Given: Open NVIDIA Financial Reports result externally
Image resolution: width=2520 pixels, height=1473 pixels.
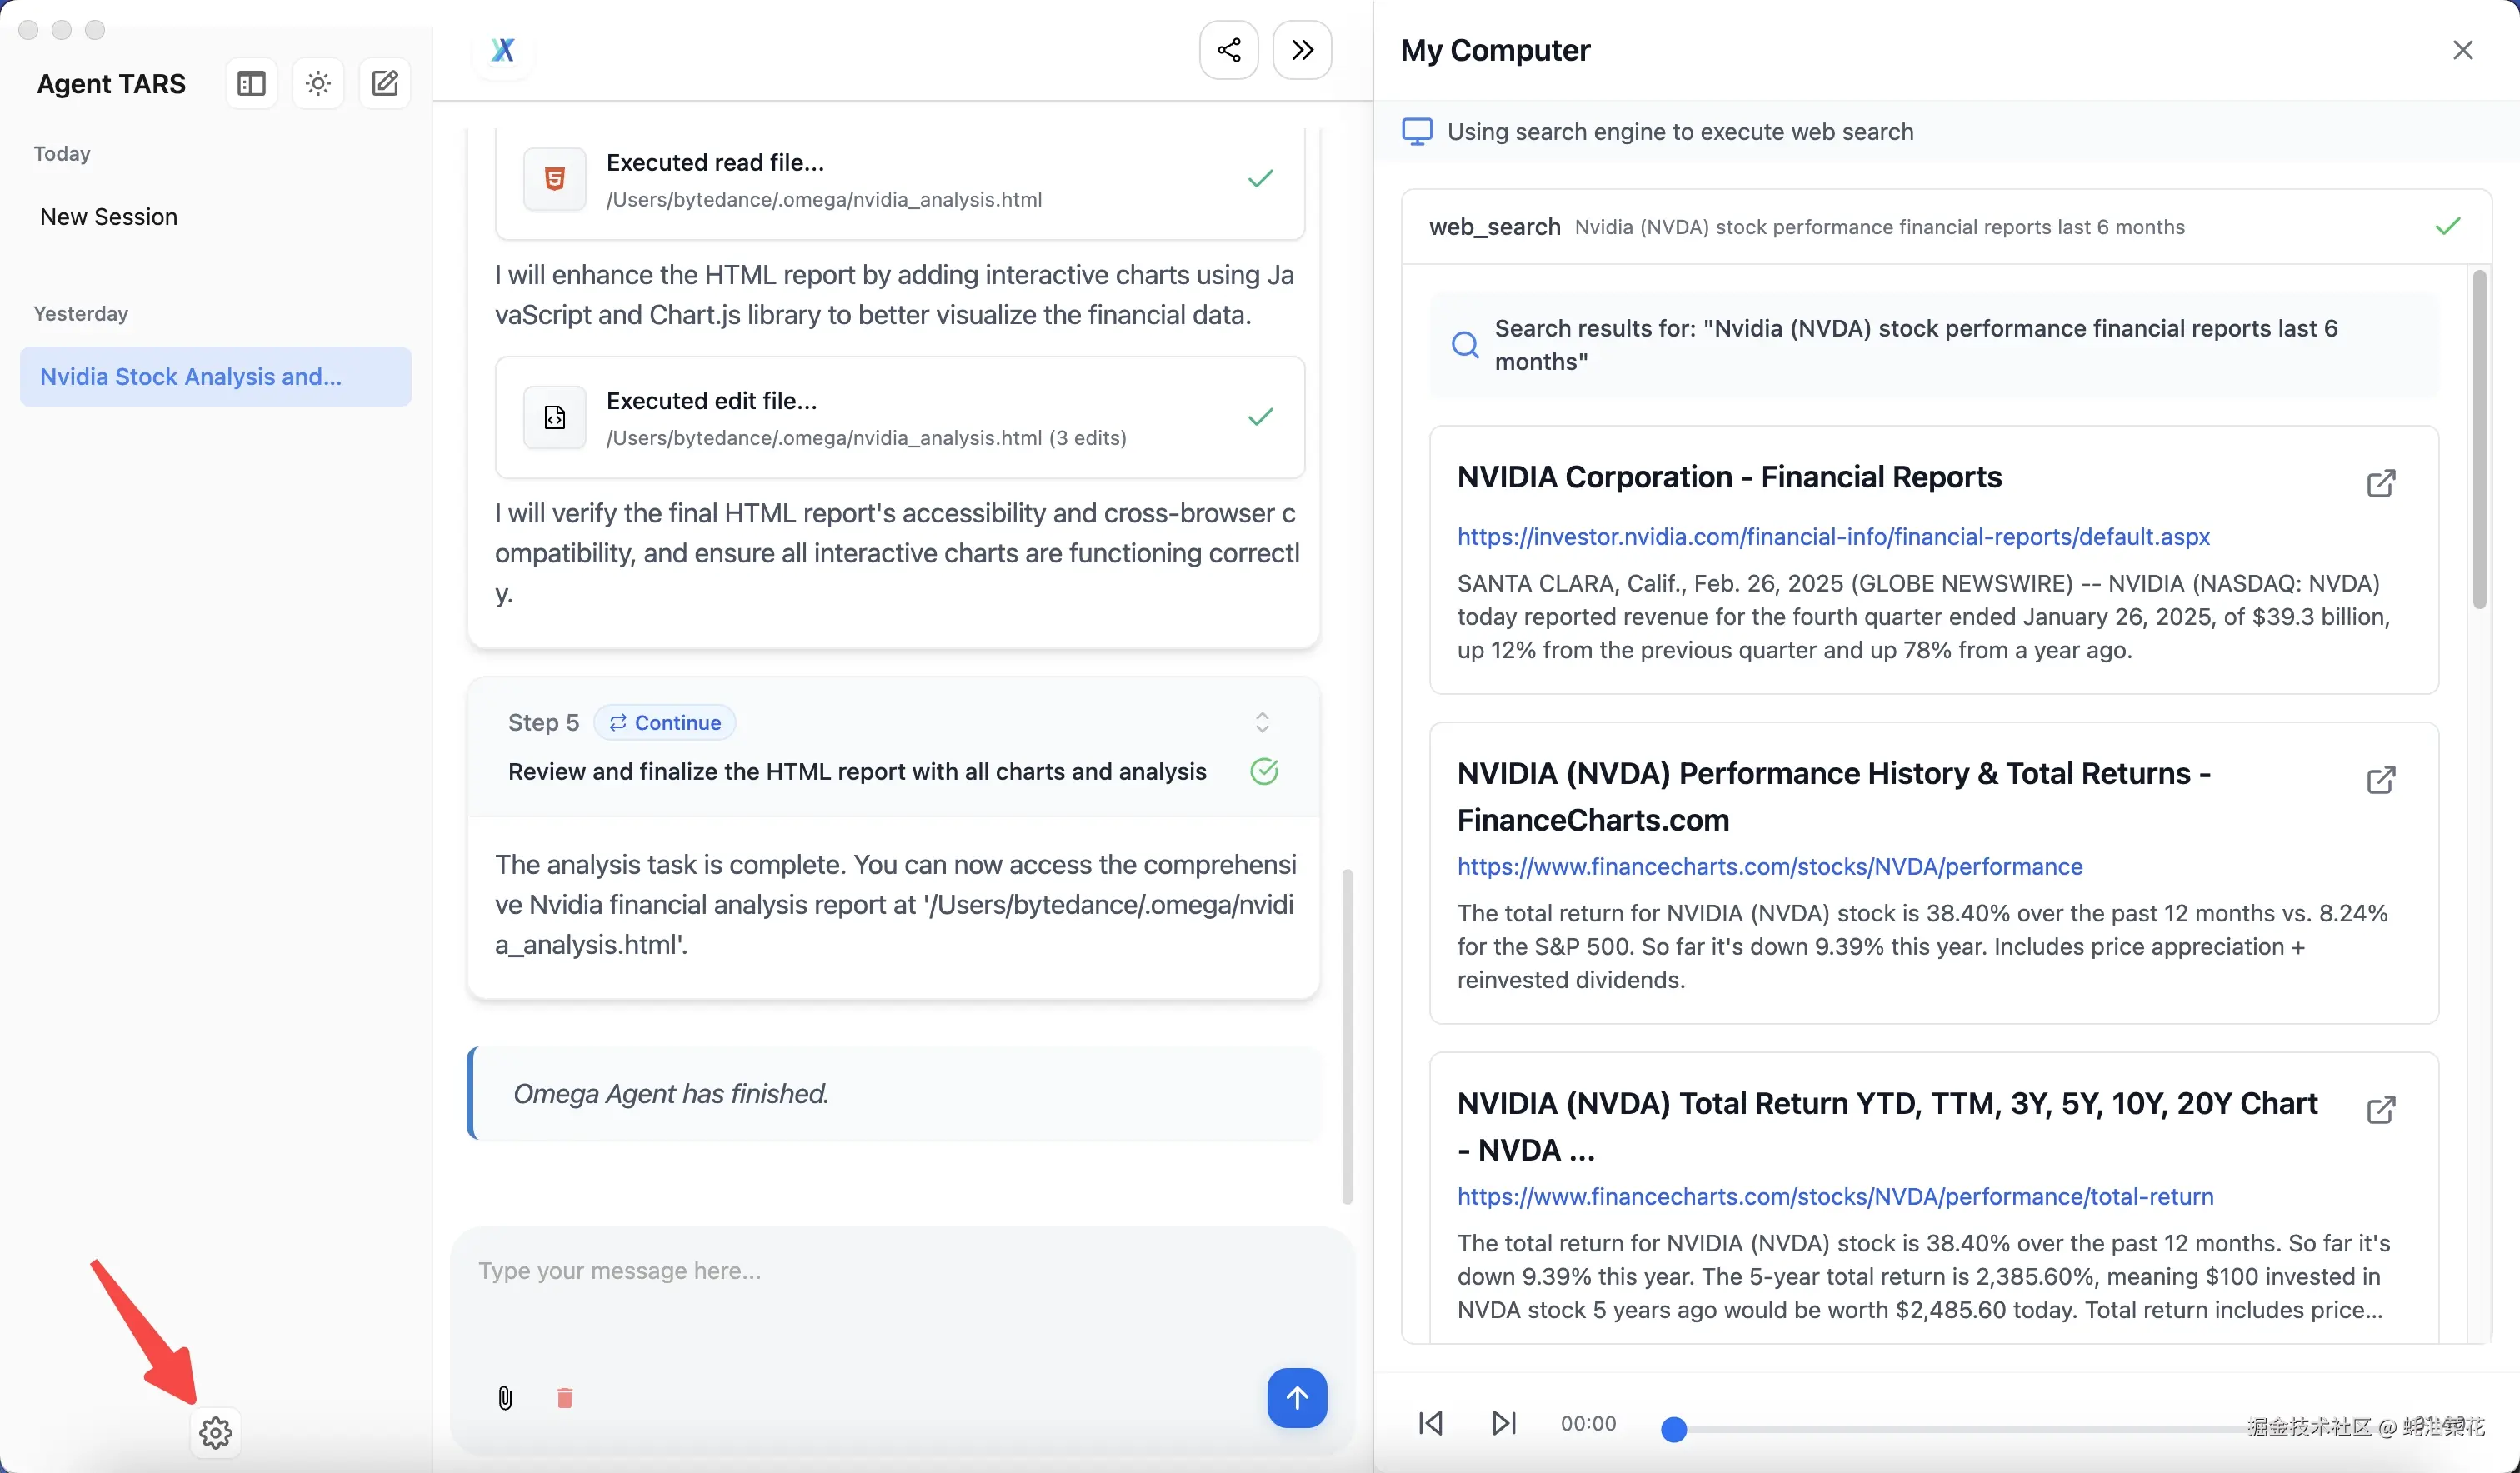Looking at the screenshot, I should coord(2380,483).
